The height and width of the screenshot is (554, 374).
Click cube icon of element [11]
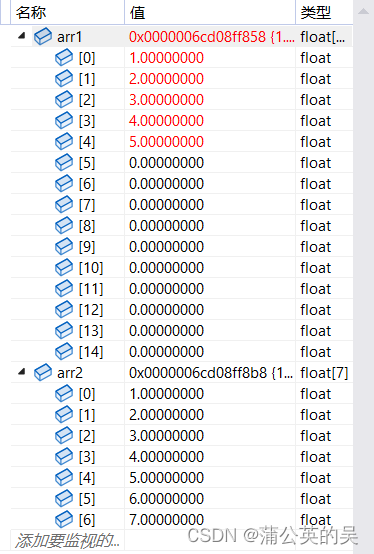click(x=64, y=288)
